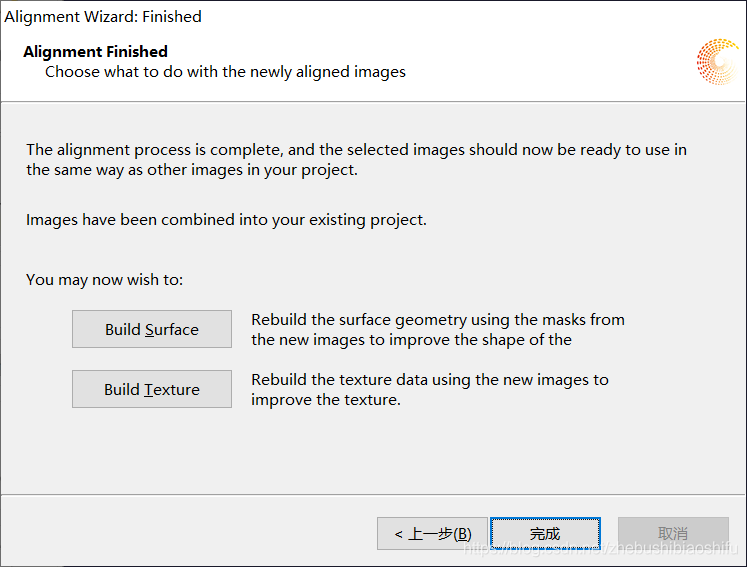Image resolution: width=747 pixels, height=567 pixels.
Task: Click the Build Surface button
Action: [152, 329]
